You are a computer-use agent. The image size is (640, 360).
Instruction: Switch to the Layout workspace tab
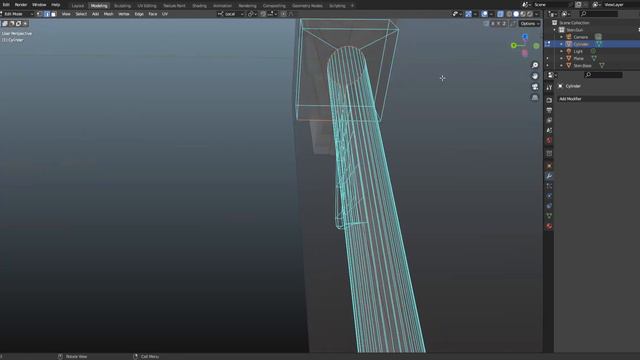point(78,6)
